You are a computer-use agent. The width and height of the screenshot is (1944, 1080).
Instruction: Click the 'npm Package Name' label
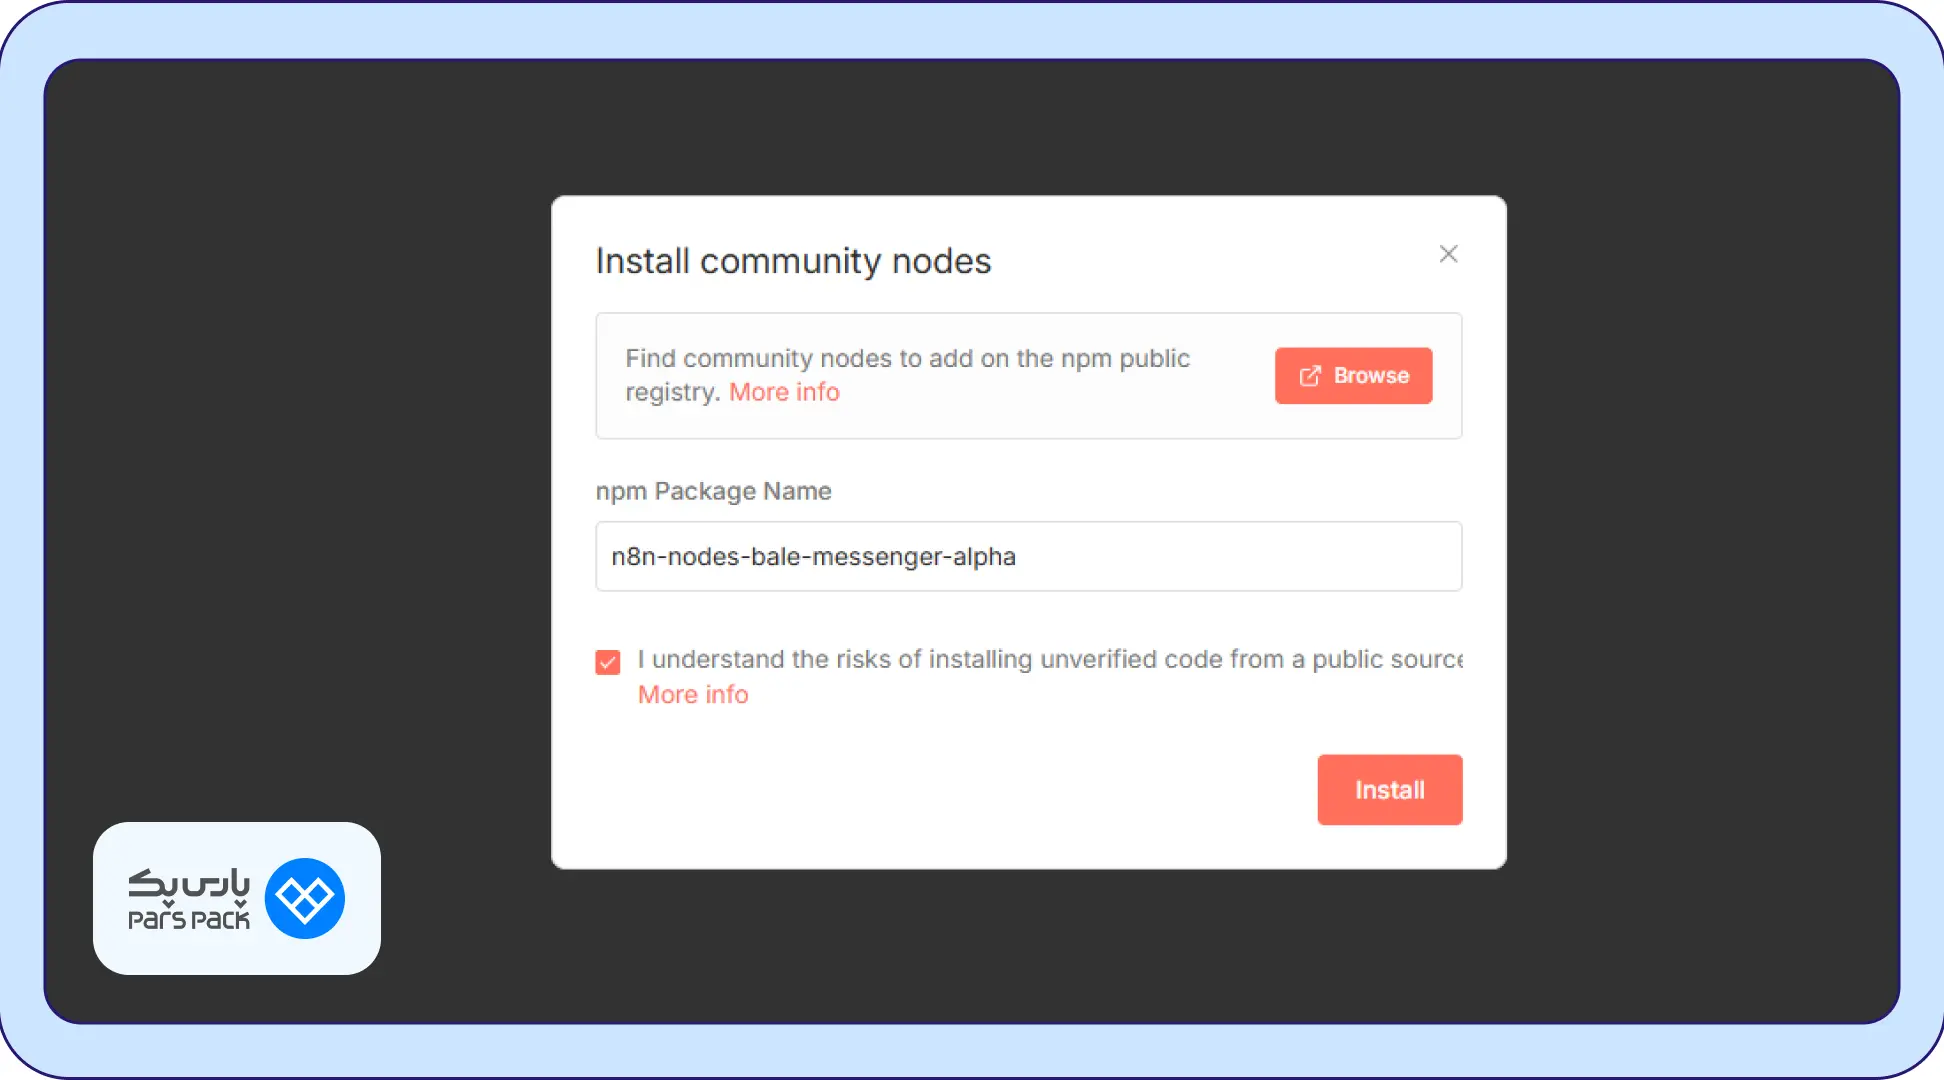coord(713,491)
